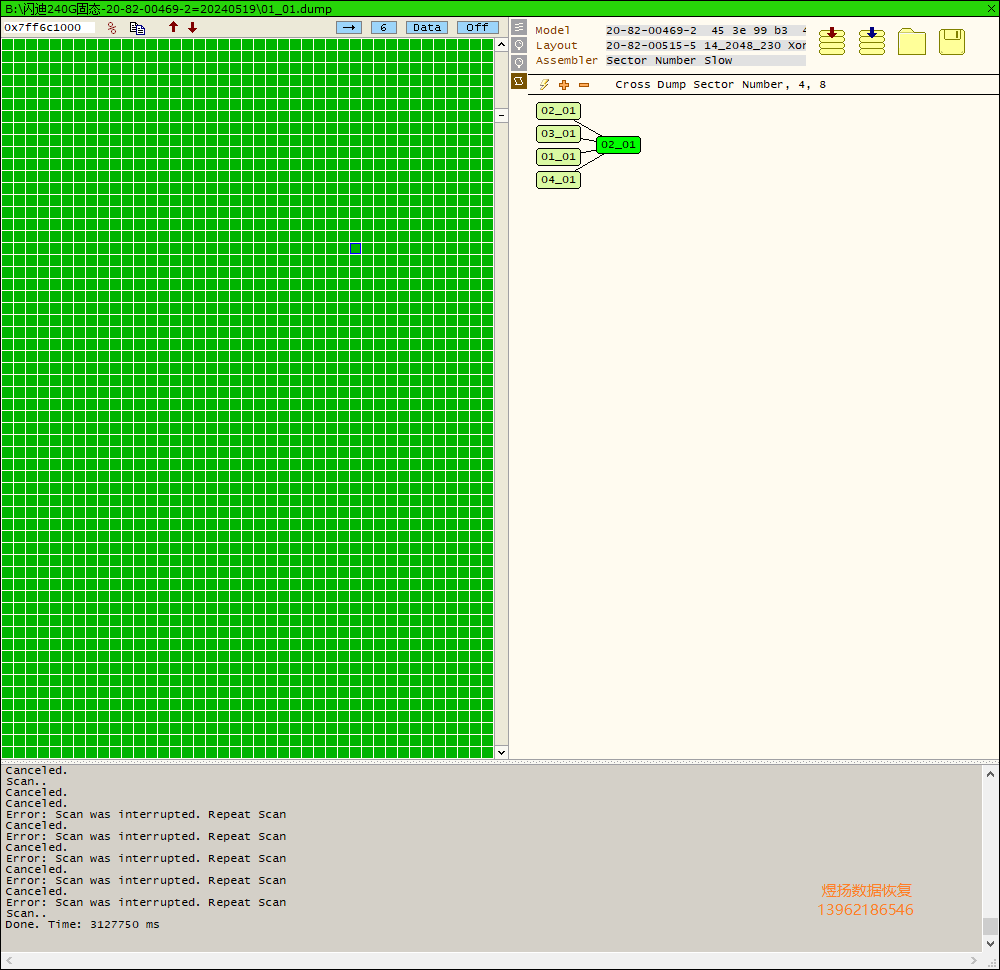Toggle the right-arrow direction button

coord(349,27)
